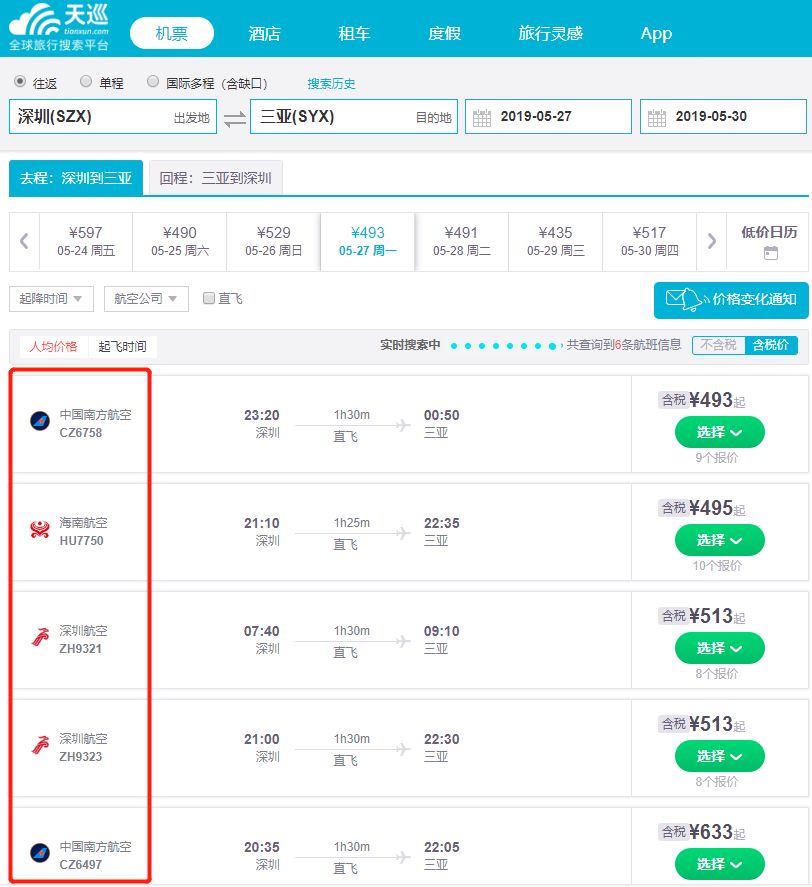Switch to 去程 深圳到三亚 tab
This screenshot has height=887, width=812.
point(76,178)
